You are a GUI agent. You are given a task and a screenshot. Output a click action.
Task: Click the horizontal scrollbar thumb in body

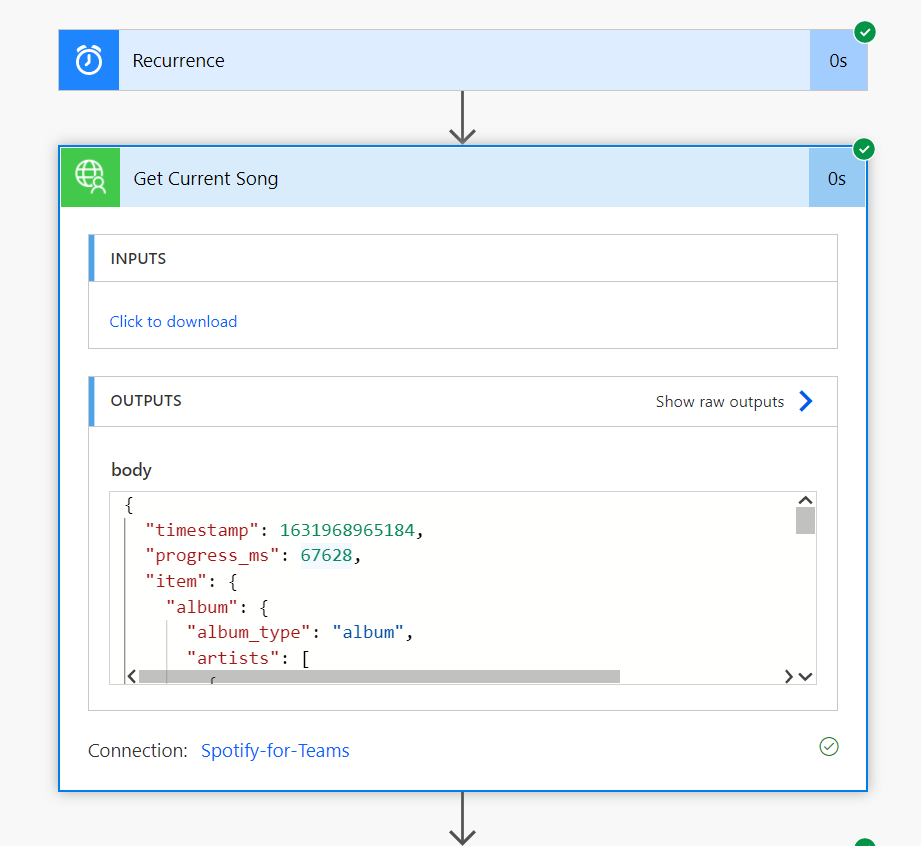379,676
